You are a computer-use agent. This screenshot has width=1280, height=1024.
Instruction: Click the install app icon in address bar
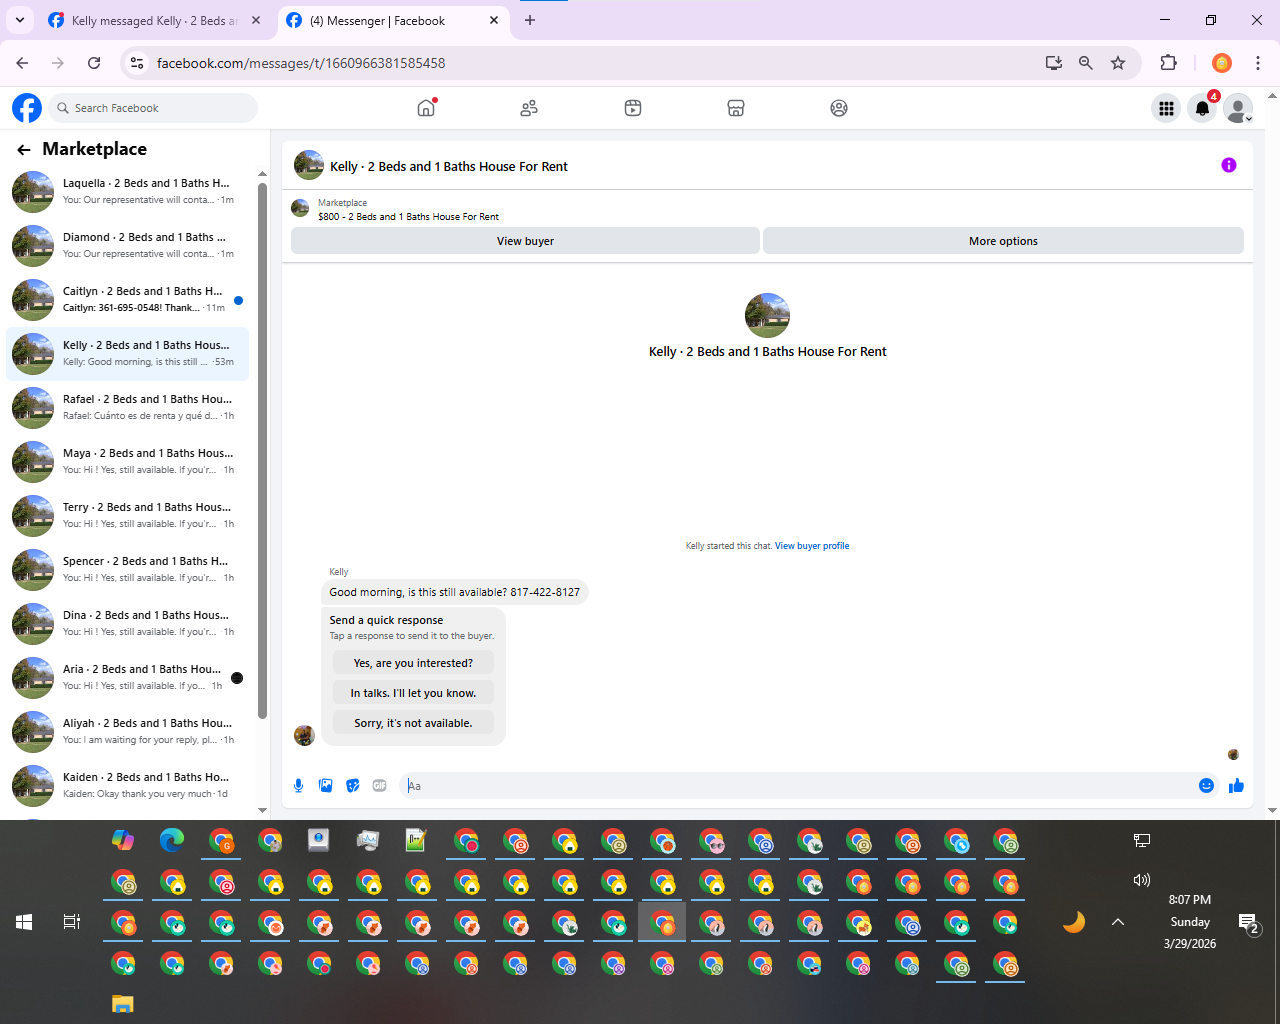1054,63
